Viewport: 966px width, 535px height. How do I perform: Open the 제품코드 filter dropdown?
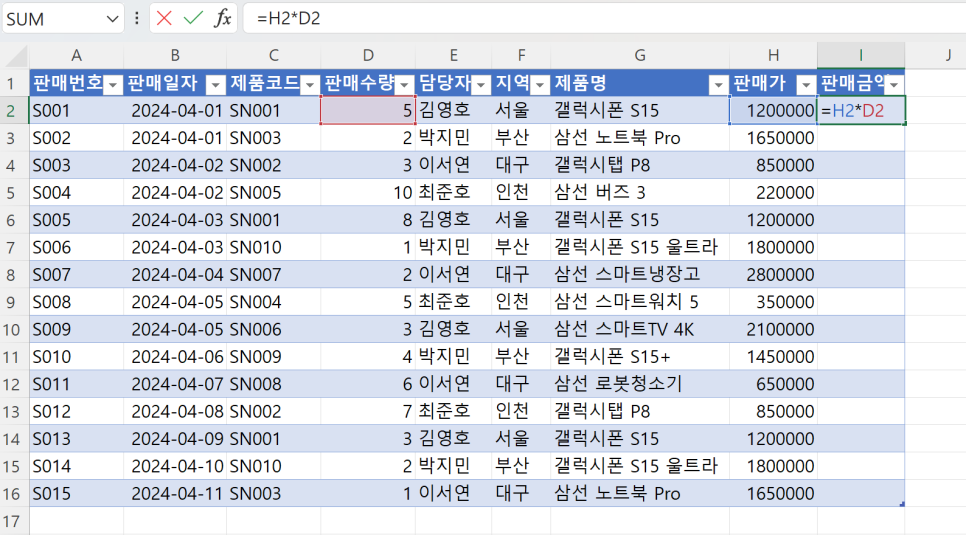[310, 84]
